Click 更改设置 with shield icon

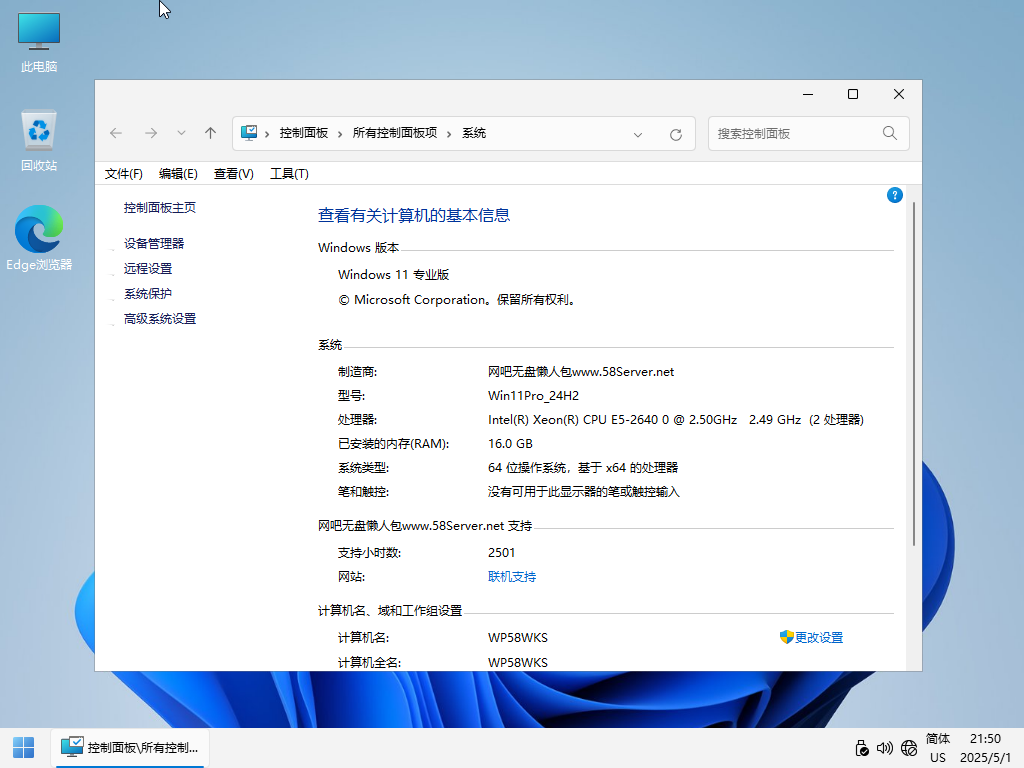812,637
